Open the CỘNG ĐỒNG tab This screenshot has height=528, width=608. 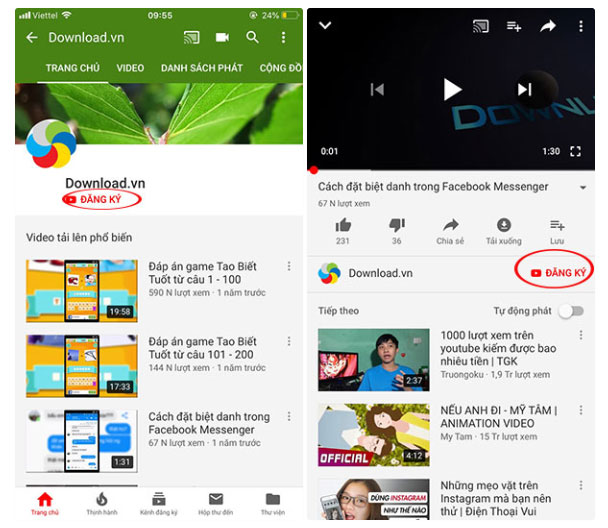(281, 68)
